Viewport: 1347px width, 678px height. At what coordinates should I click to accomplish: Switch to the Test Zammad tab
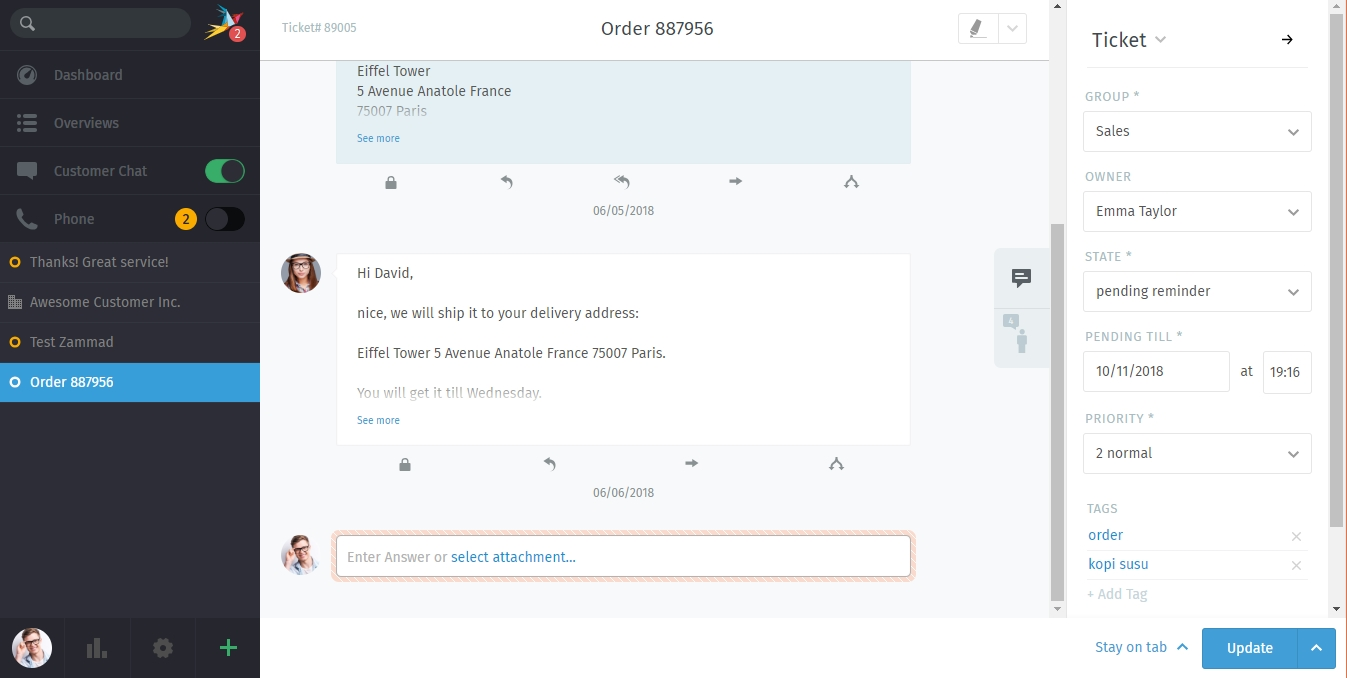coord(130,342)
